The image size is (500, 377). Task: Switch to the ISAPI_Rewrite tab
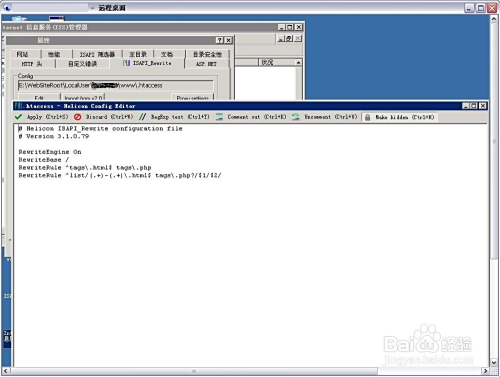tap(147, 63)
